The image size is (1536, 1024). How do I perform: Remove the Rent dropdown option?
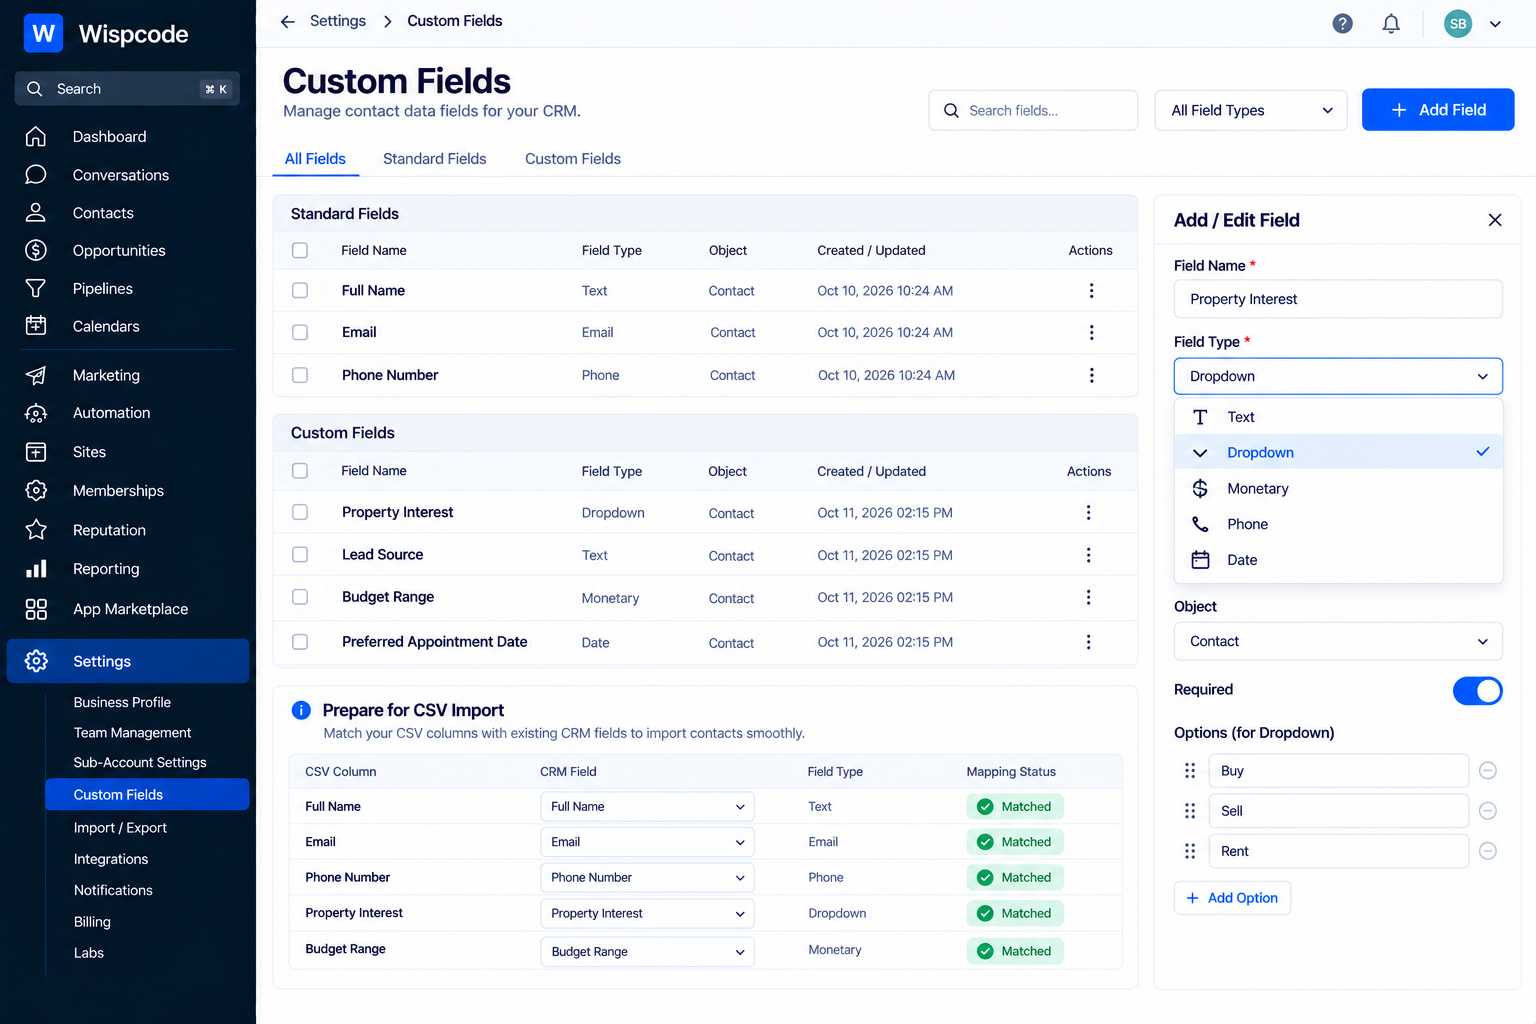[x=1488, y=851]
